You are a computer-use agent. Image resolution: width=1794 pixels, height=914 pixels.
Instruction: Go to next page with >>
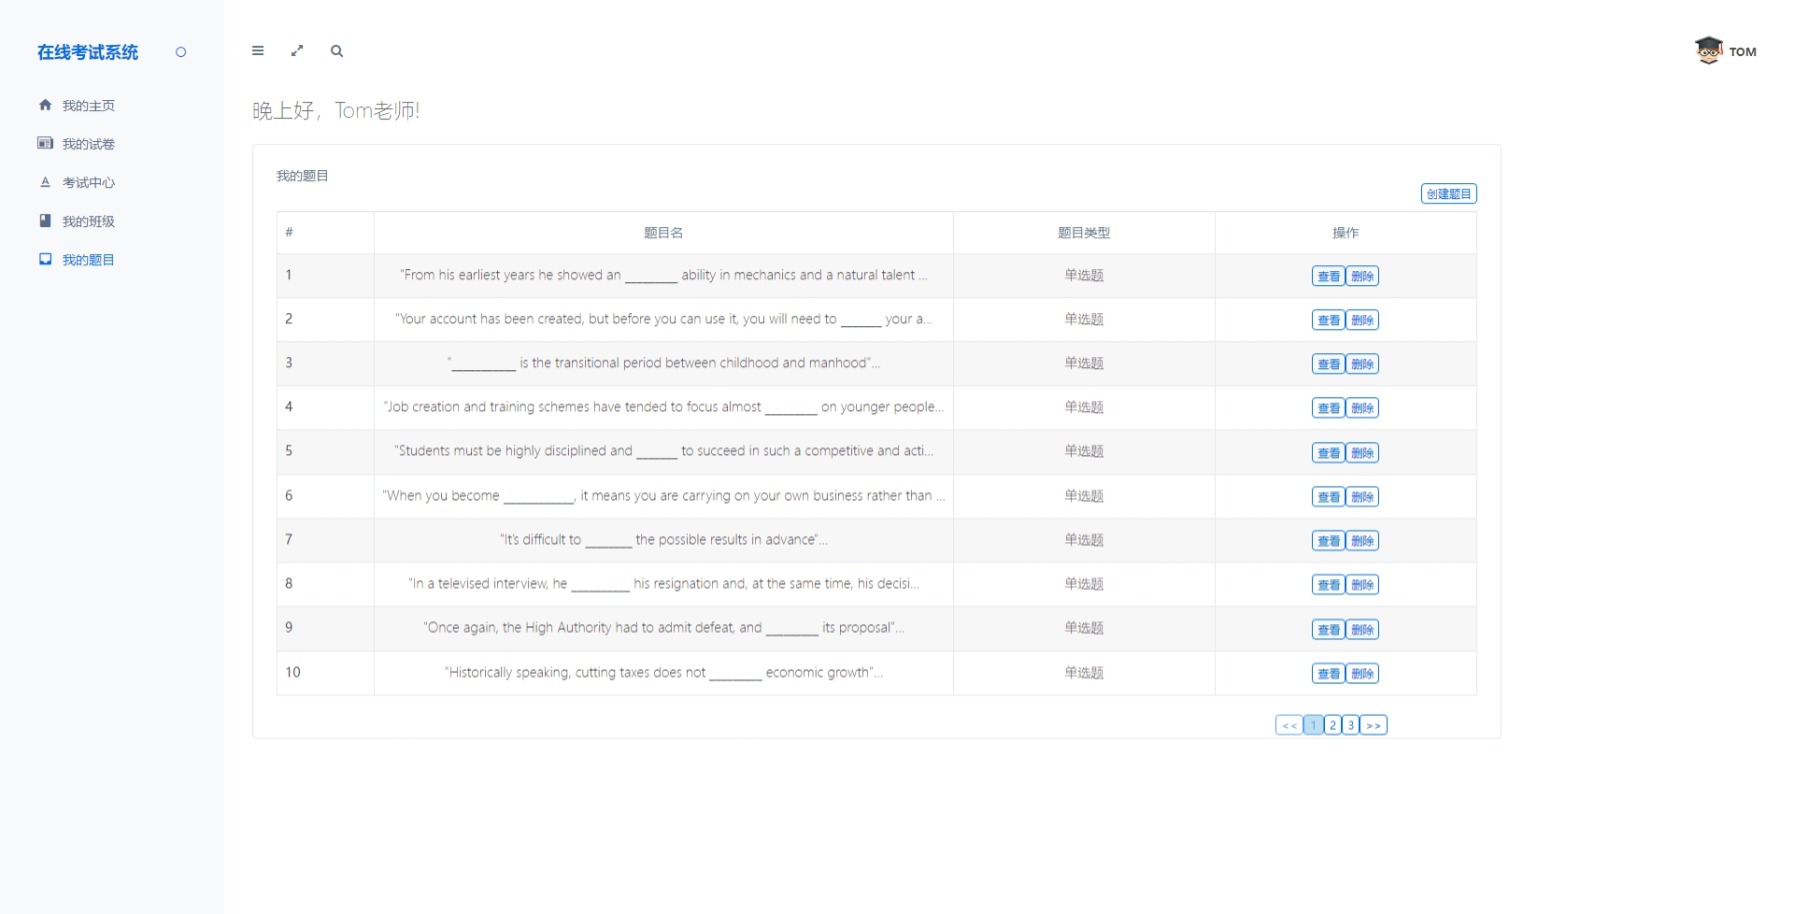(x=1373, y=725)
